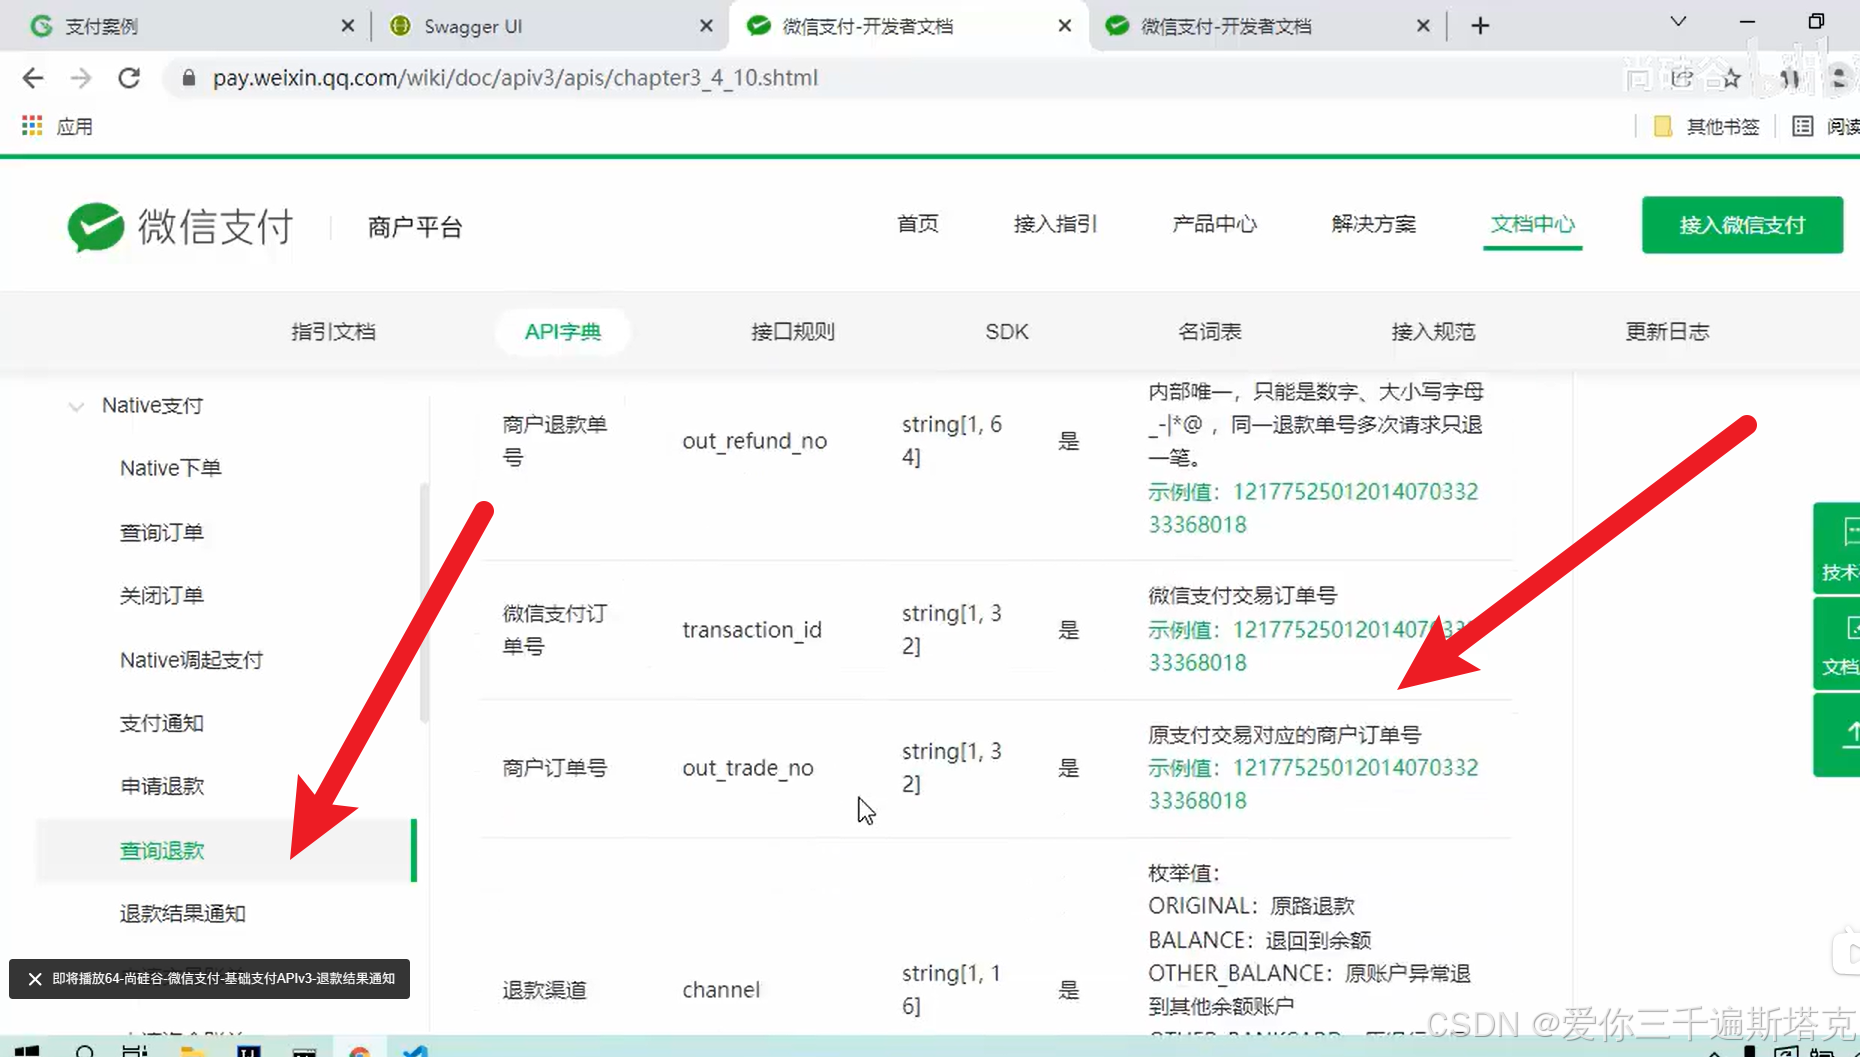Open the Windows Start menu
The height and width of the screenshot is (1057, 1860).
pos(27,1050)
